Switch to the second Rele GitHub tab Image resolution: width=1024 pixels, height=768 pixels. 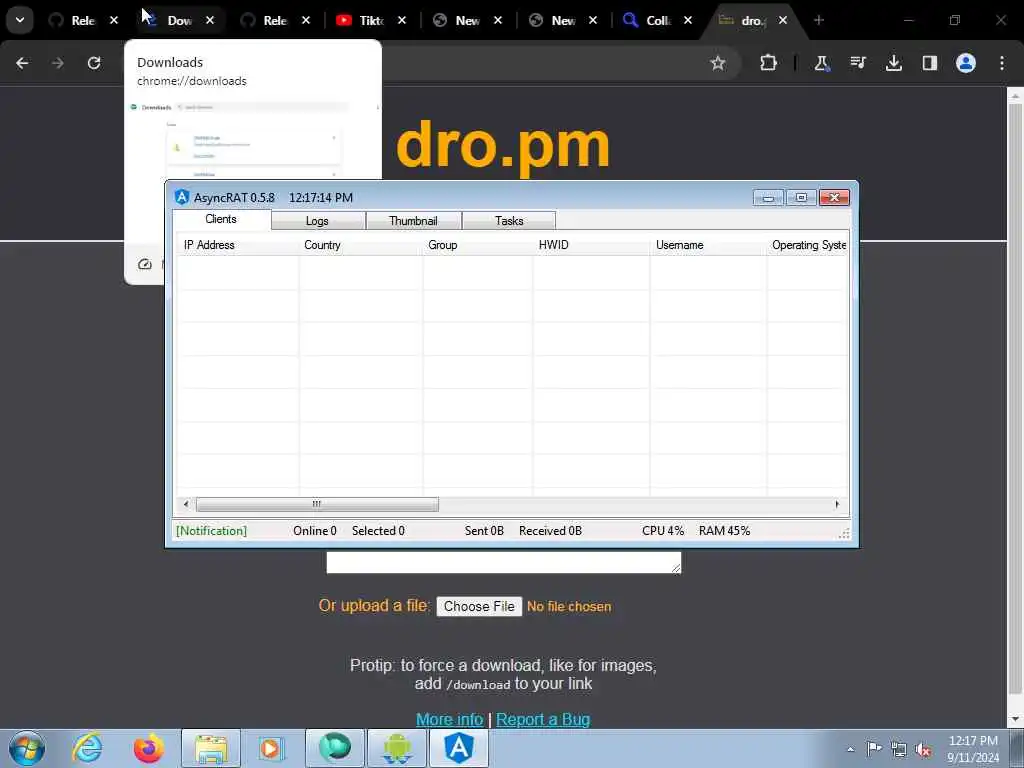click(265, 20)
